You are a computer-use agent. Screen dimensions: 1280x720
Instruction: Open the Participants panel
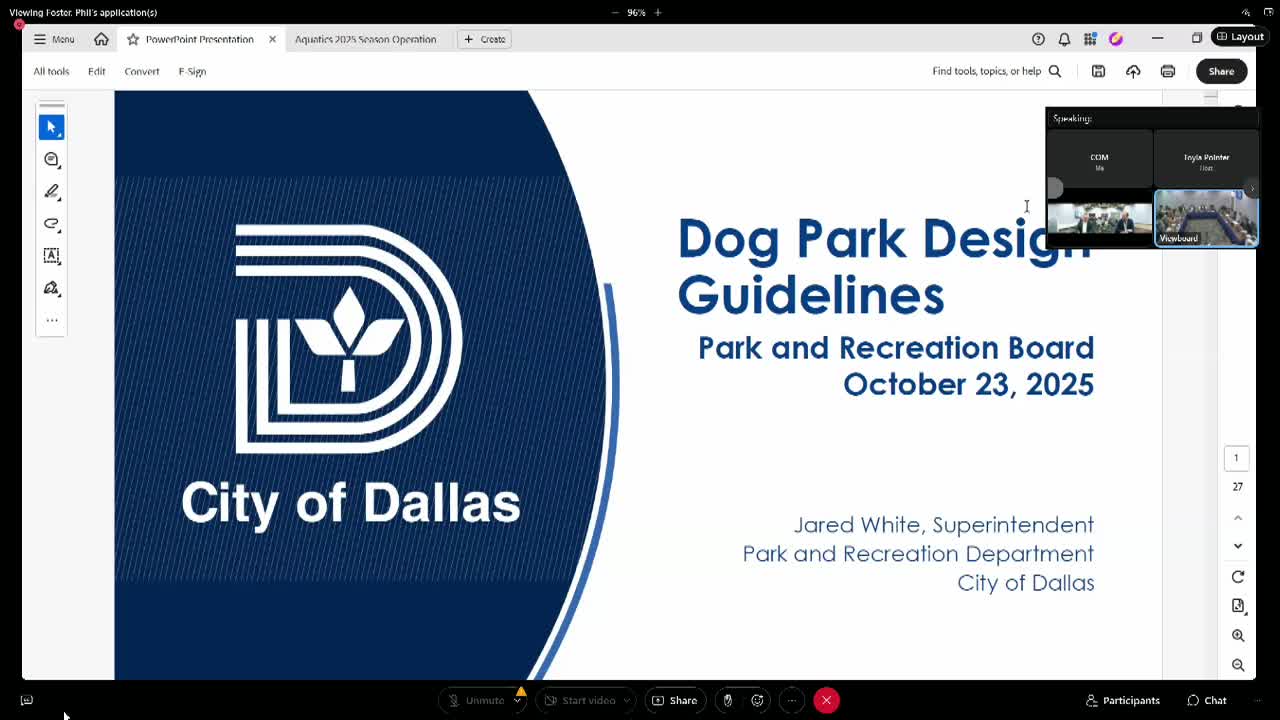coord(1123,700)
